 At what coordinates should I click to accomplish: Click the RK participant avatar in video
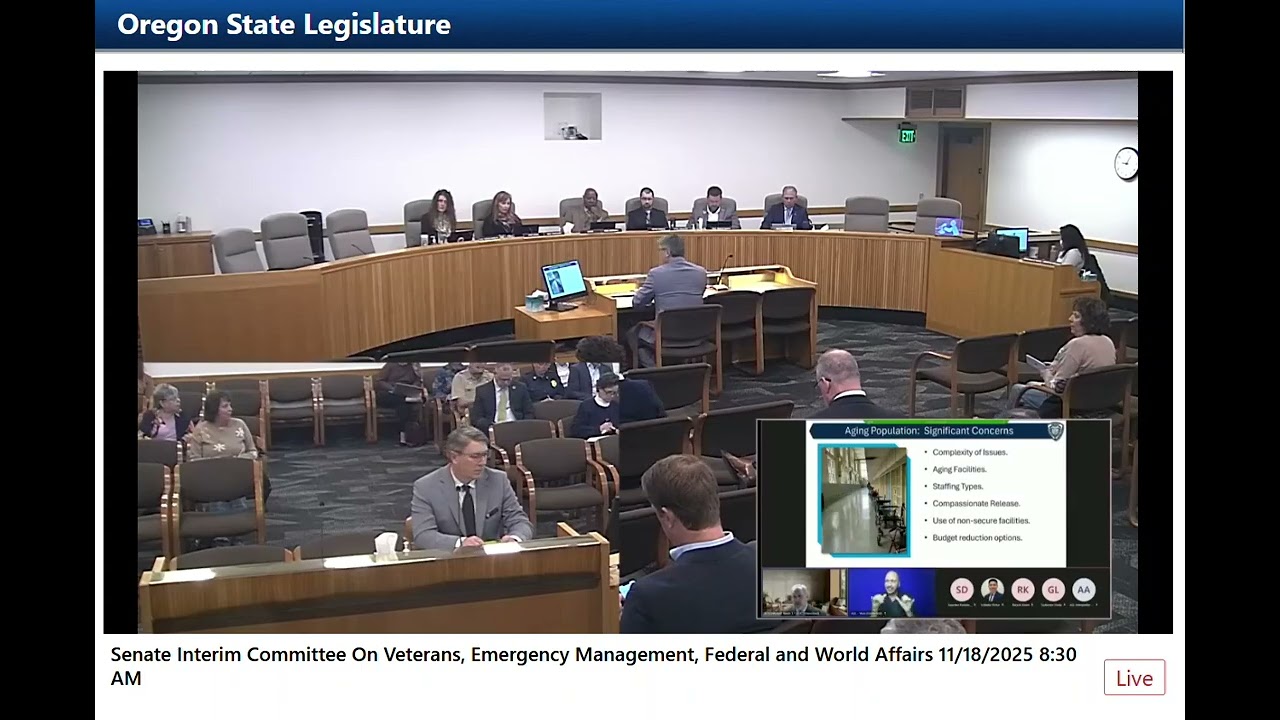tap(1022, 589)
